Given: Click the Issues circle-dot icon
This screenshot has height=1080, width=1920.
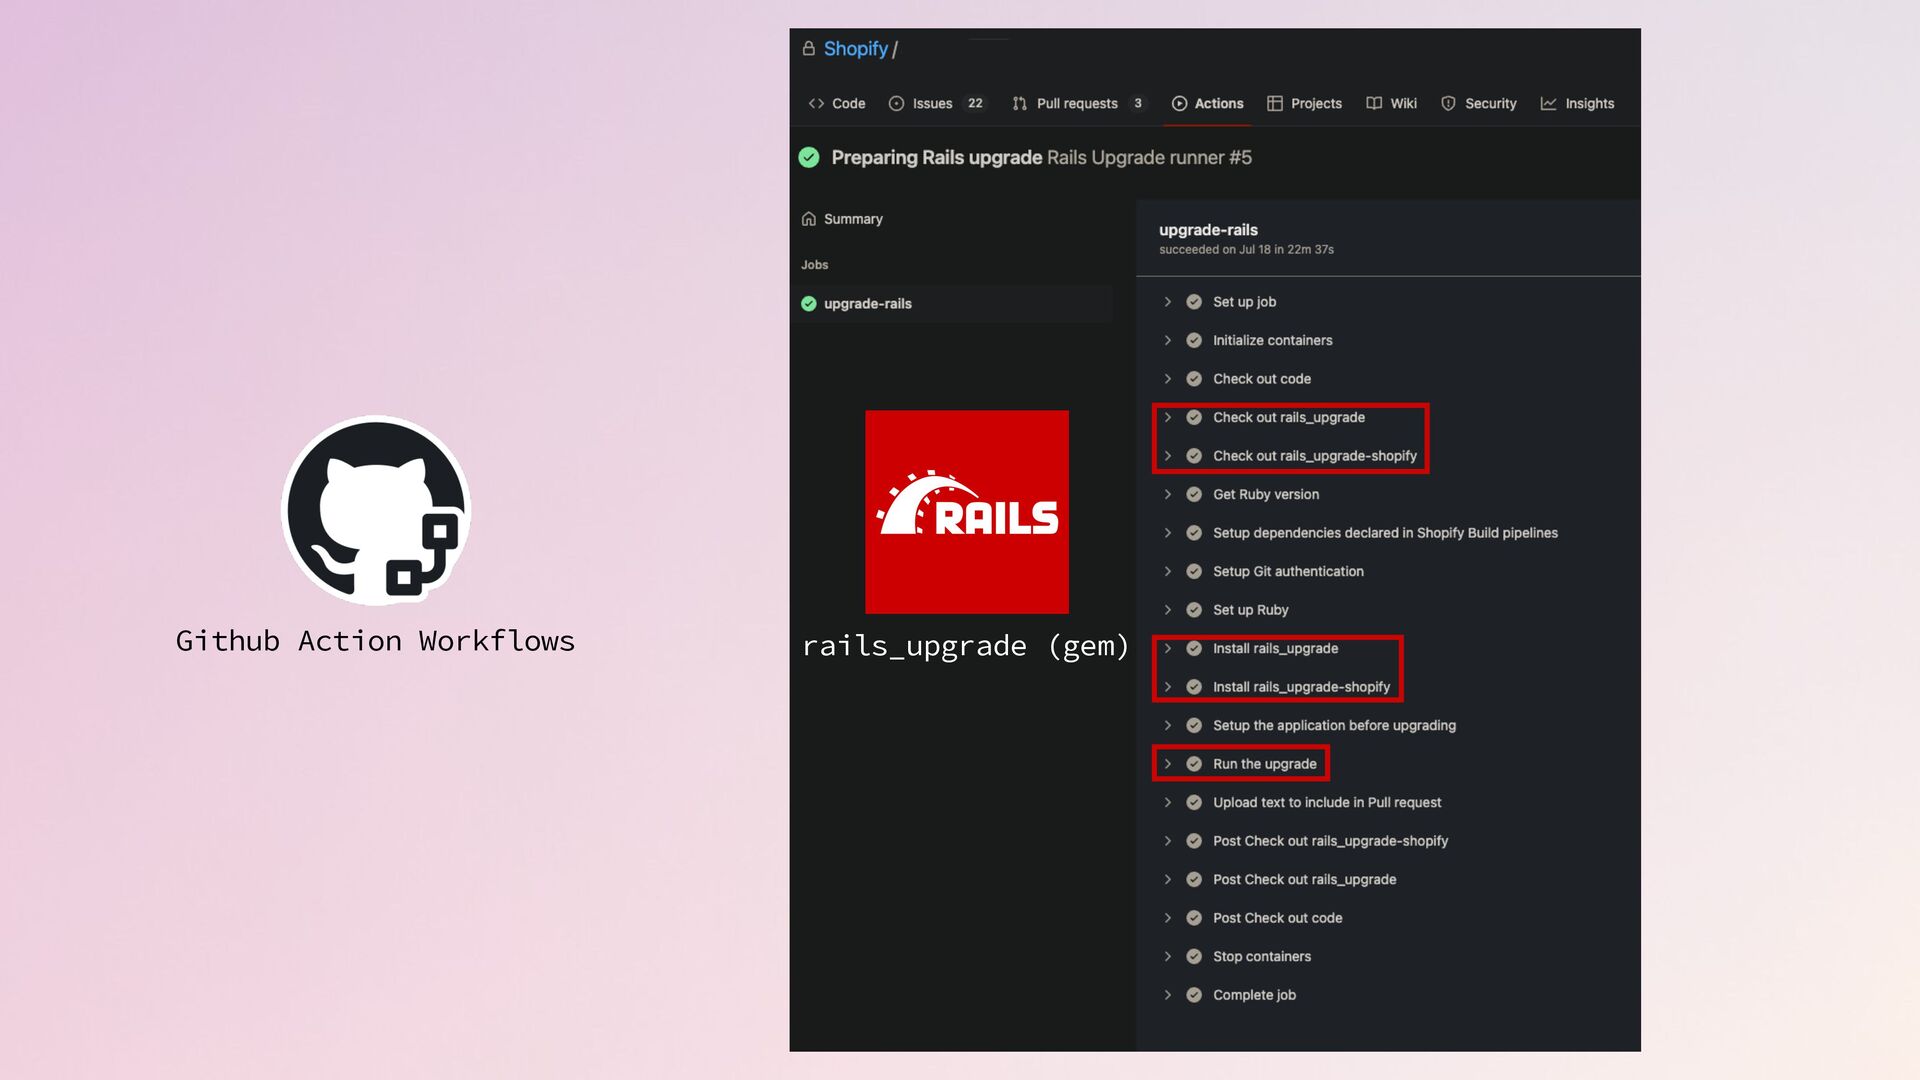Looking at the screenshot, I should tap(896, 103).
